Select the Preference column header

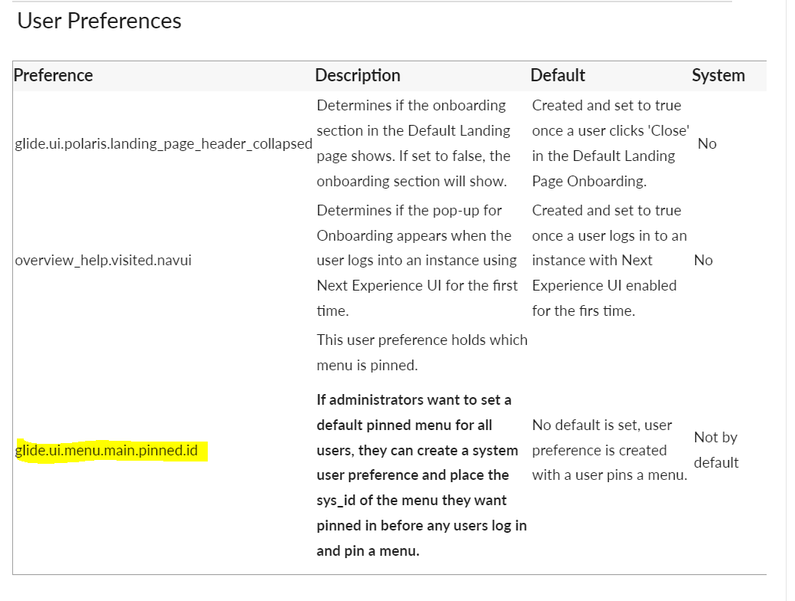[x=53, y=76]
